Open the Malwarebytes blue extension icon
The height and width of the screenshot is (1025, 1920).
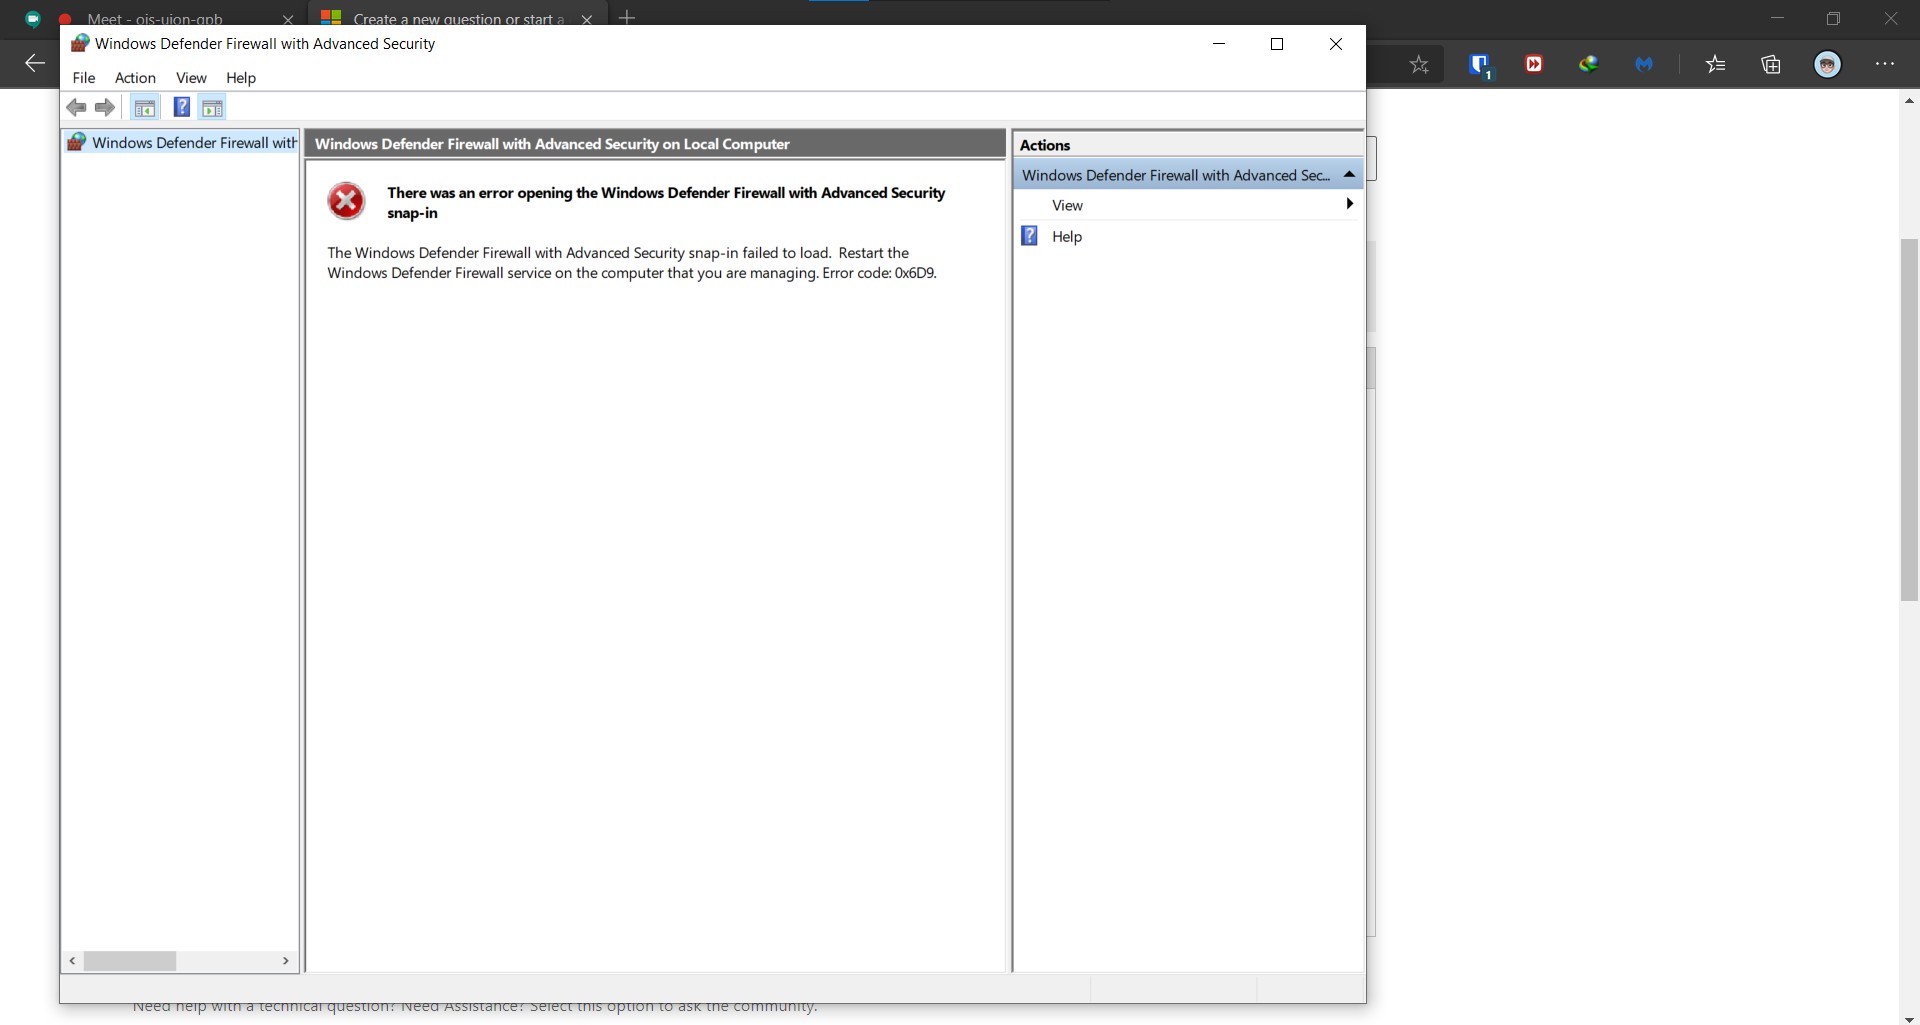pyautogui.click(x=1644, y=64)
